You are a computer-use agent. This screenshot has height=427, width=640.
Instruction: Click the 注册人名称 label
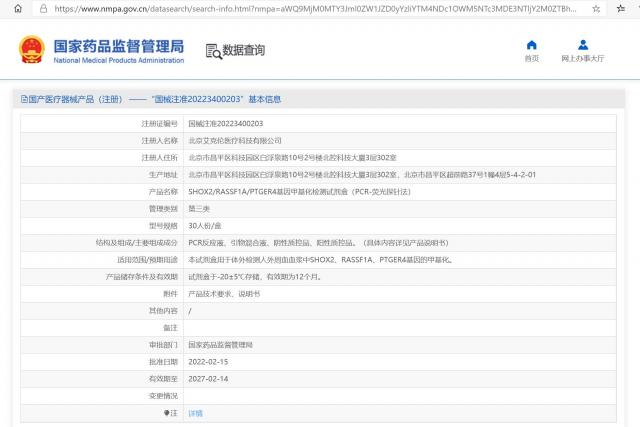[160, 141]
